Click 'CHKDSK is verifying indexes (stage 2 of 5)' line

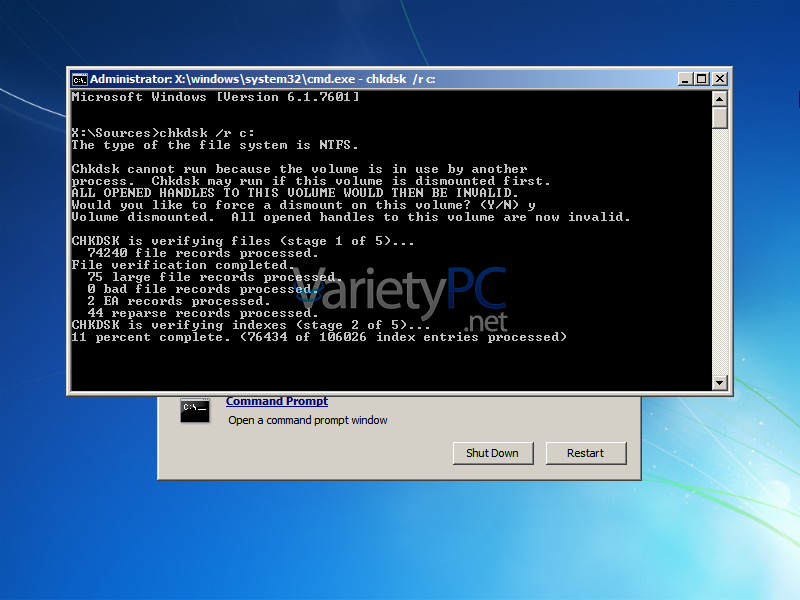[x=251, y=326]
